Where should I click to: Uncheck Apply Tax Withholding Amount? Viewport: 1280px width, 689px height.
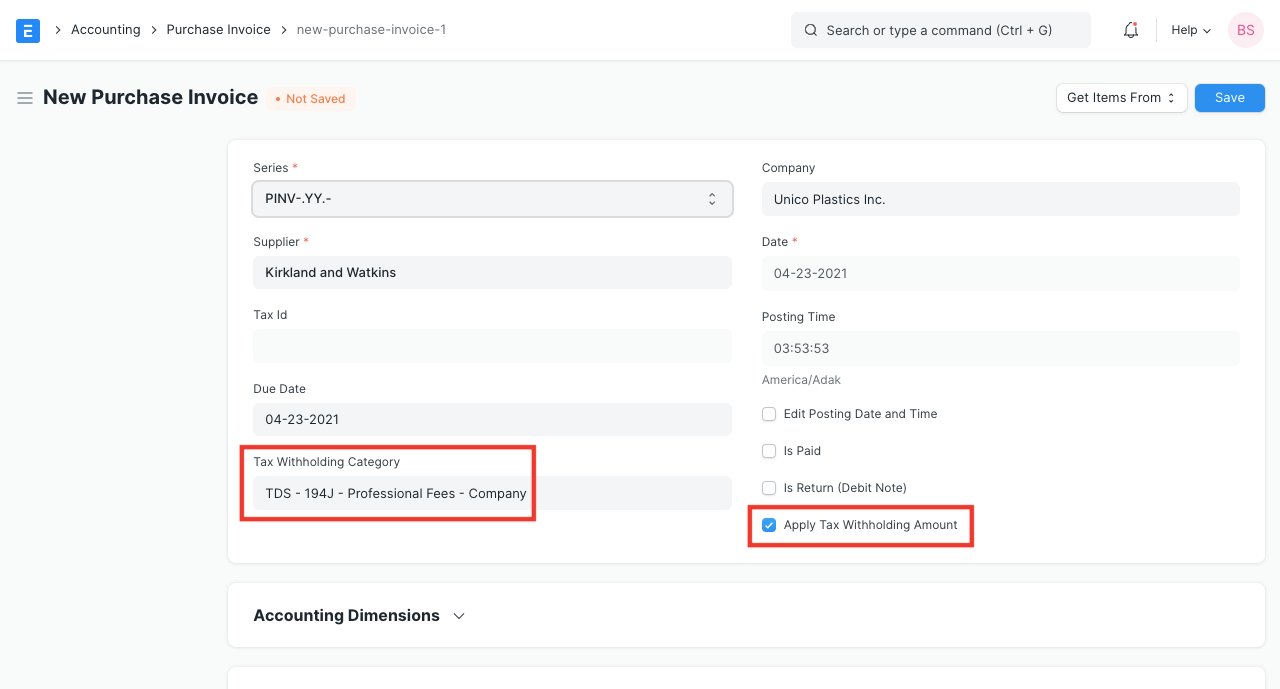coord(769,524)
